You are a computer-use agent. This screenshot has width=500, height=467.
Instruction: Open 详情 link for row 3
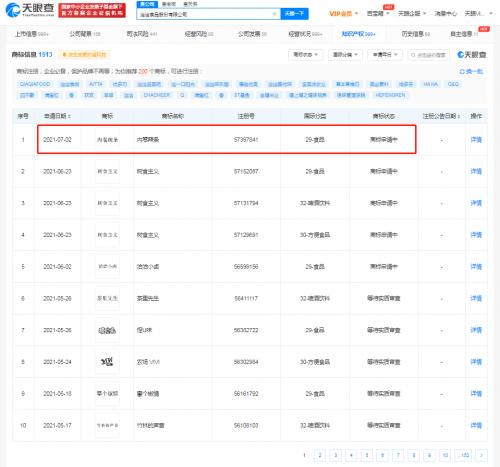point(476,203)
